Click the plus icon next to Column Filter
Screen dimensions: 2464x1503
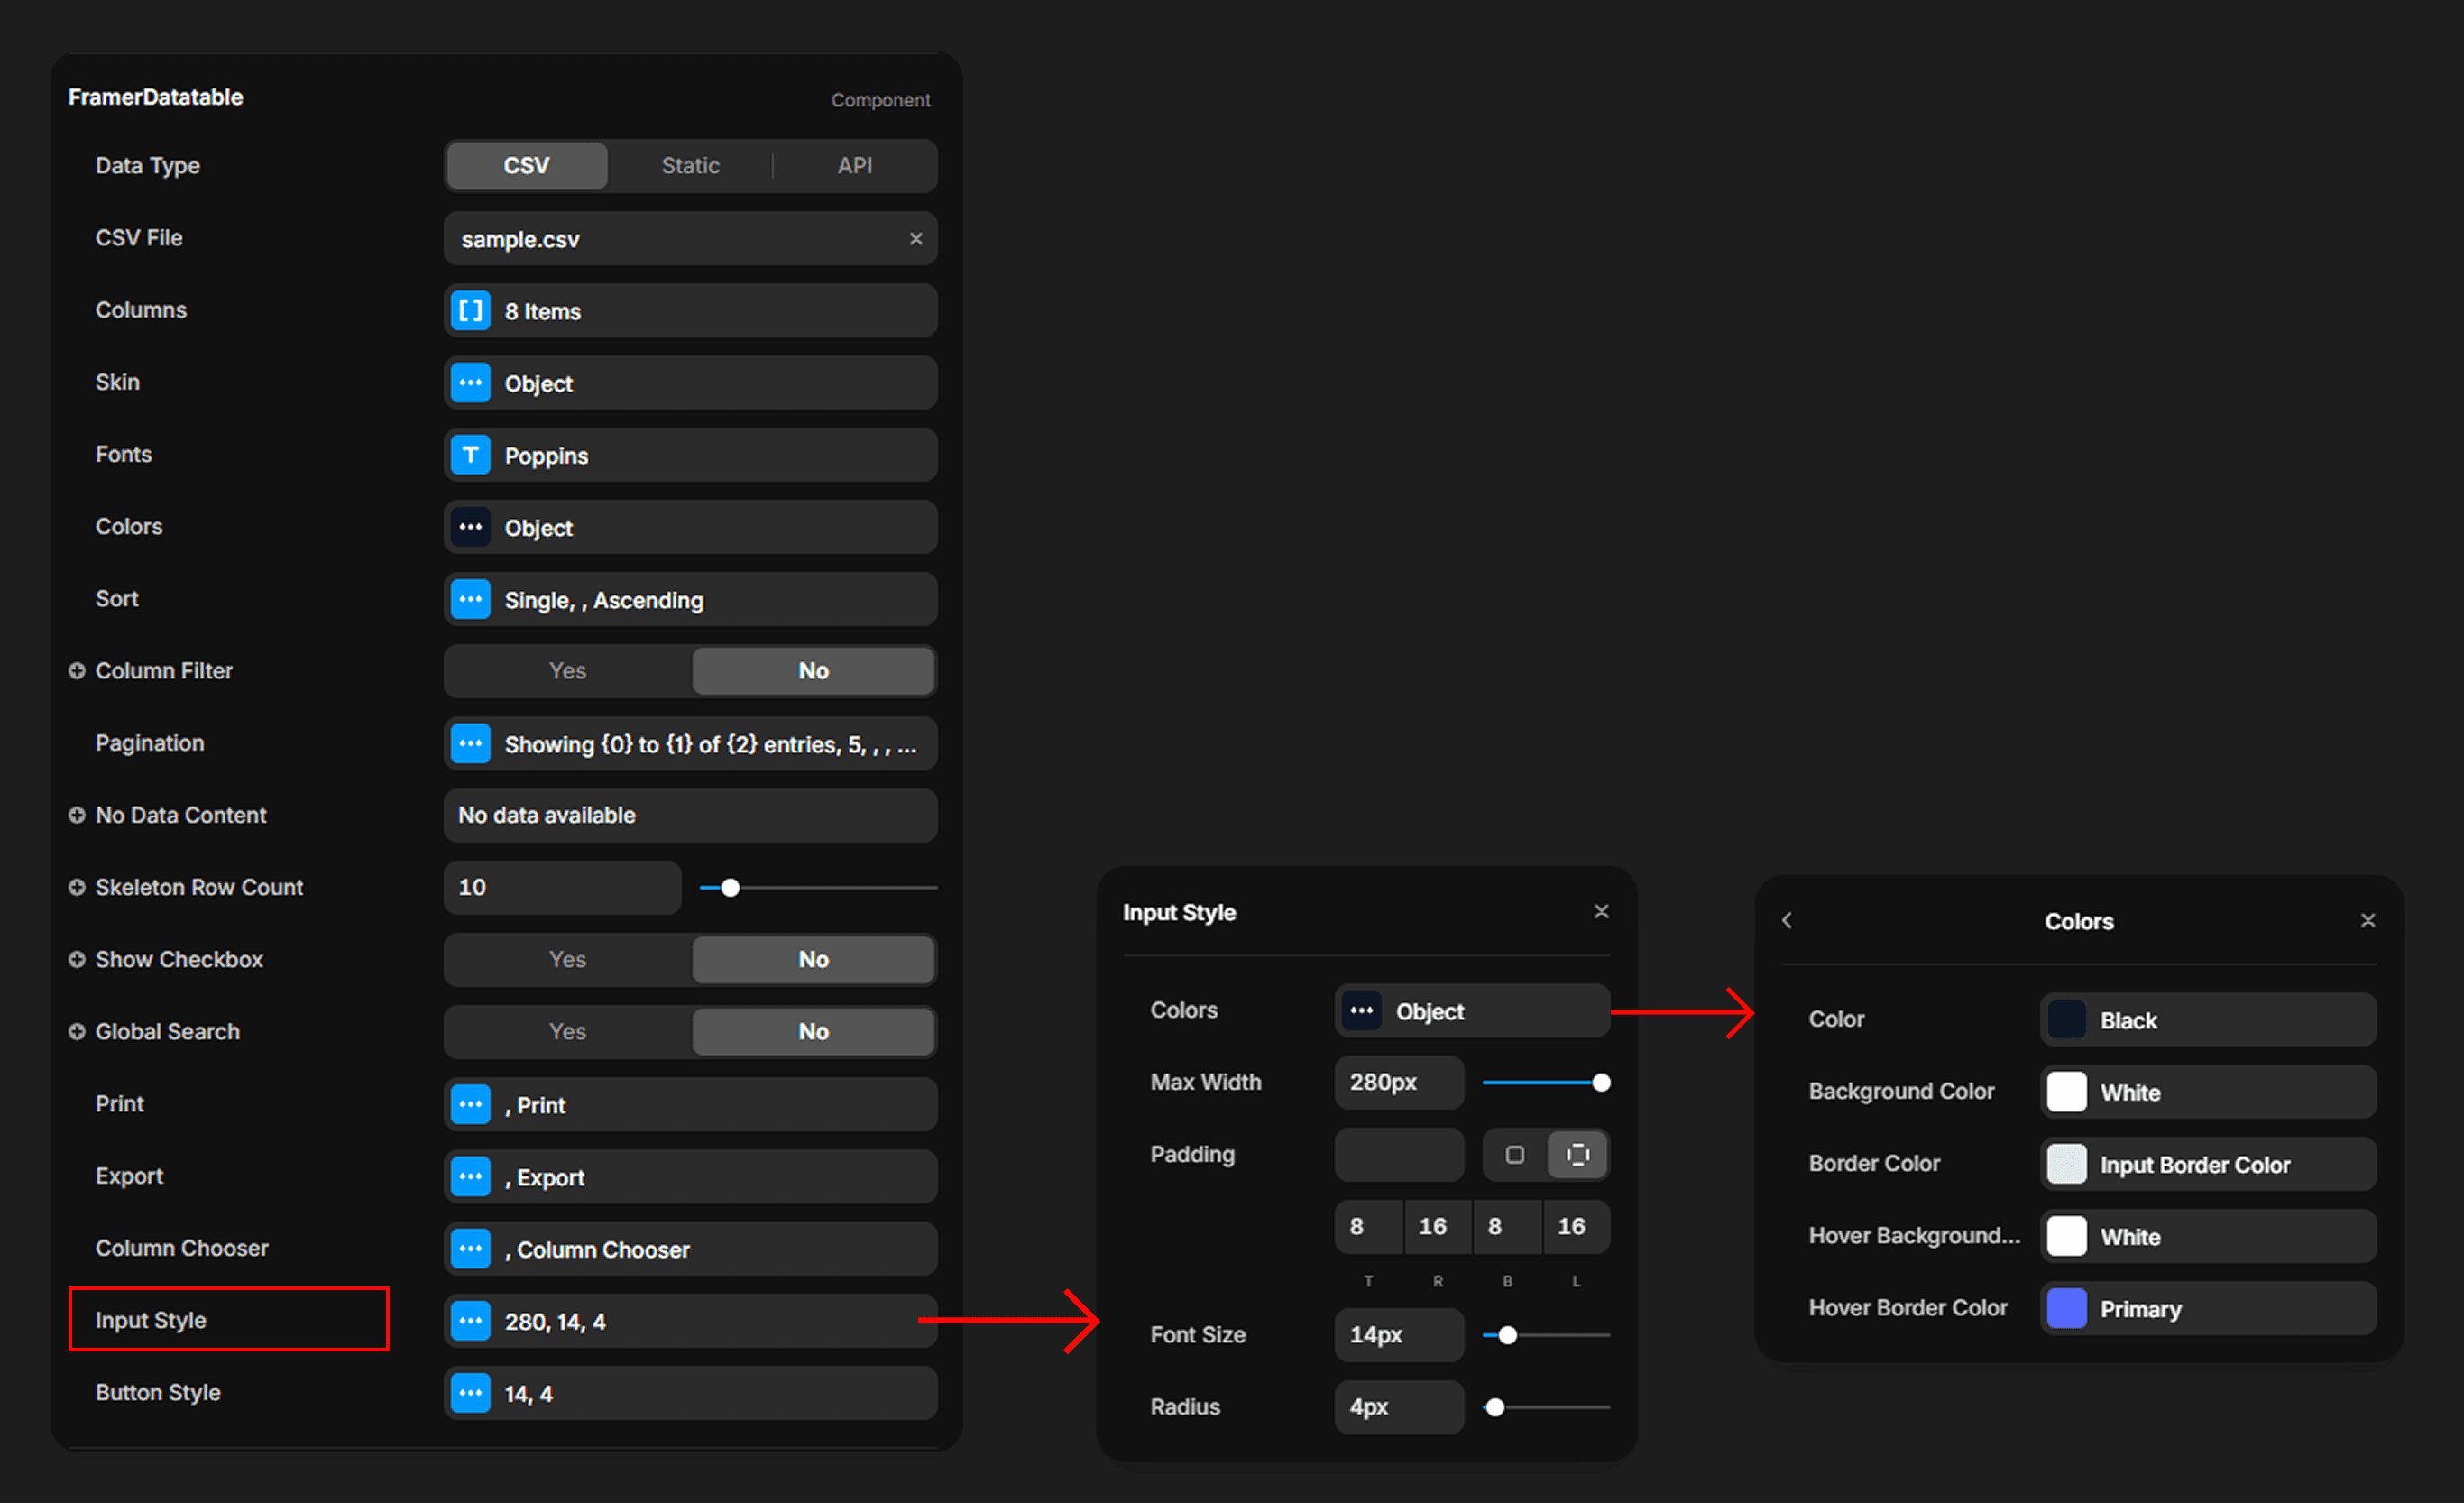click(77, 671)
